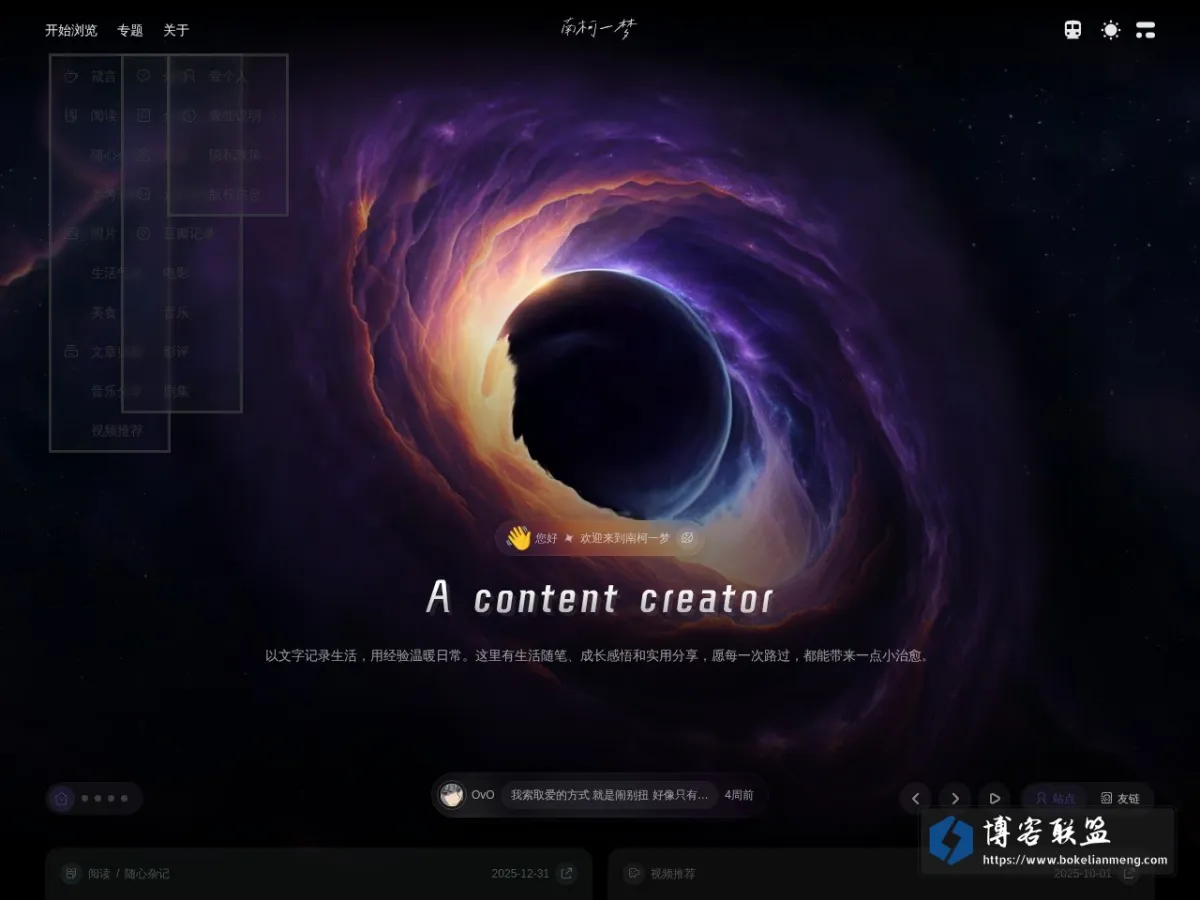Open external link icon on 2025-12-31 card
The height and width of the screenshot is (900, 1200).
click(x=567, y=873)
